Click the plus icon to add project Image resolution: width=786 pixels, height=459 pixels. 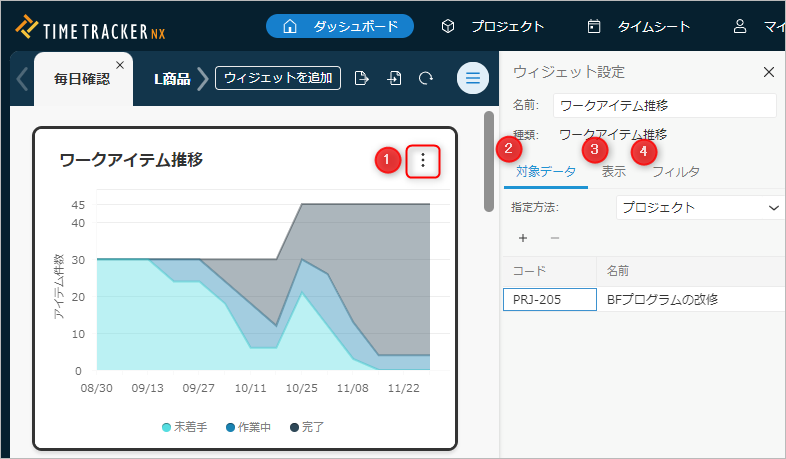point(523,238)
